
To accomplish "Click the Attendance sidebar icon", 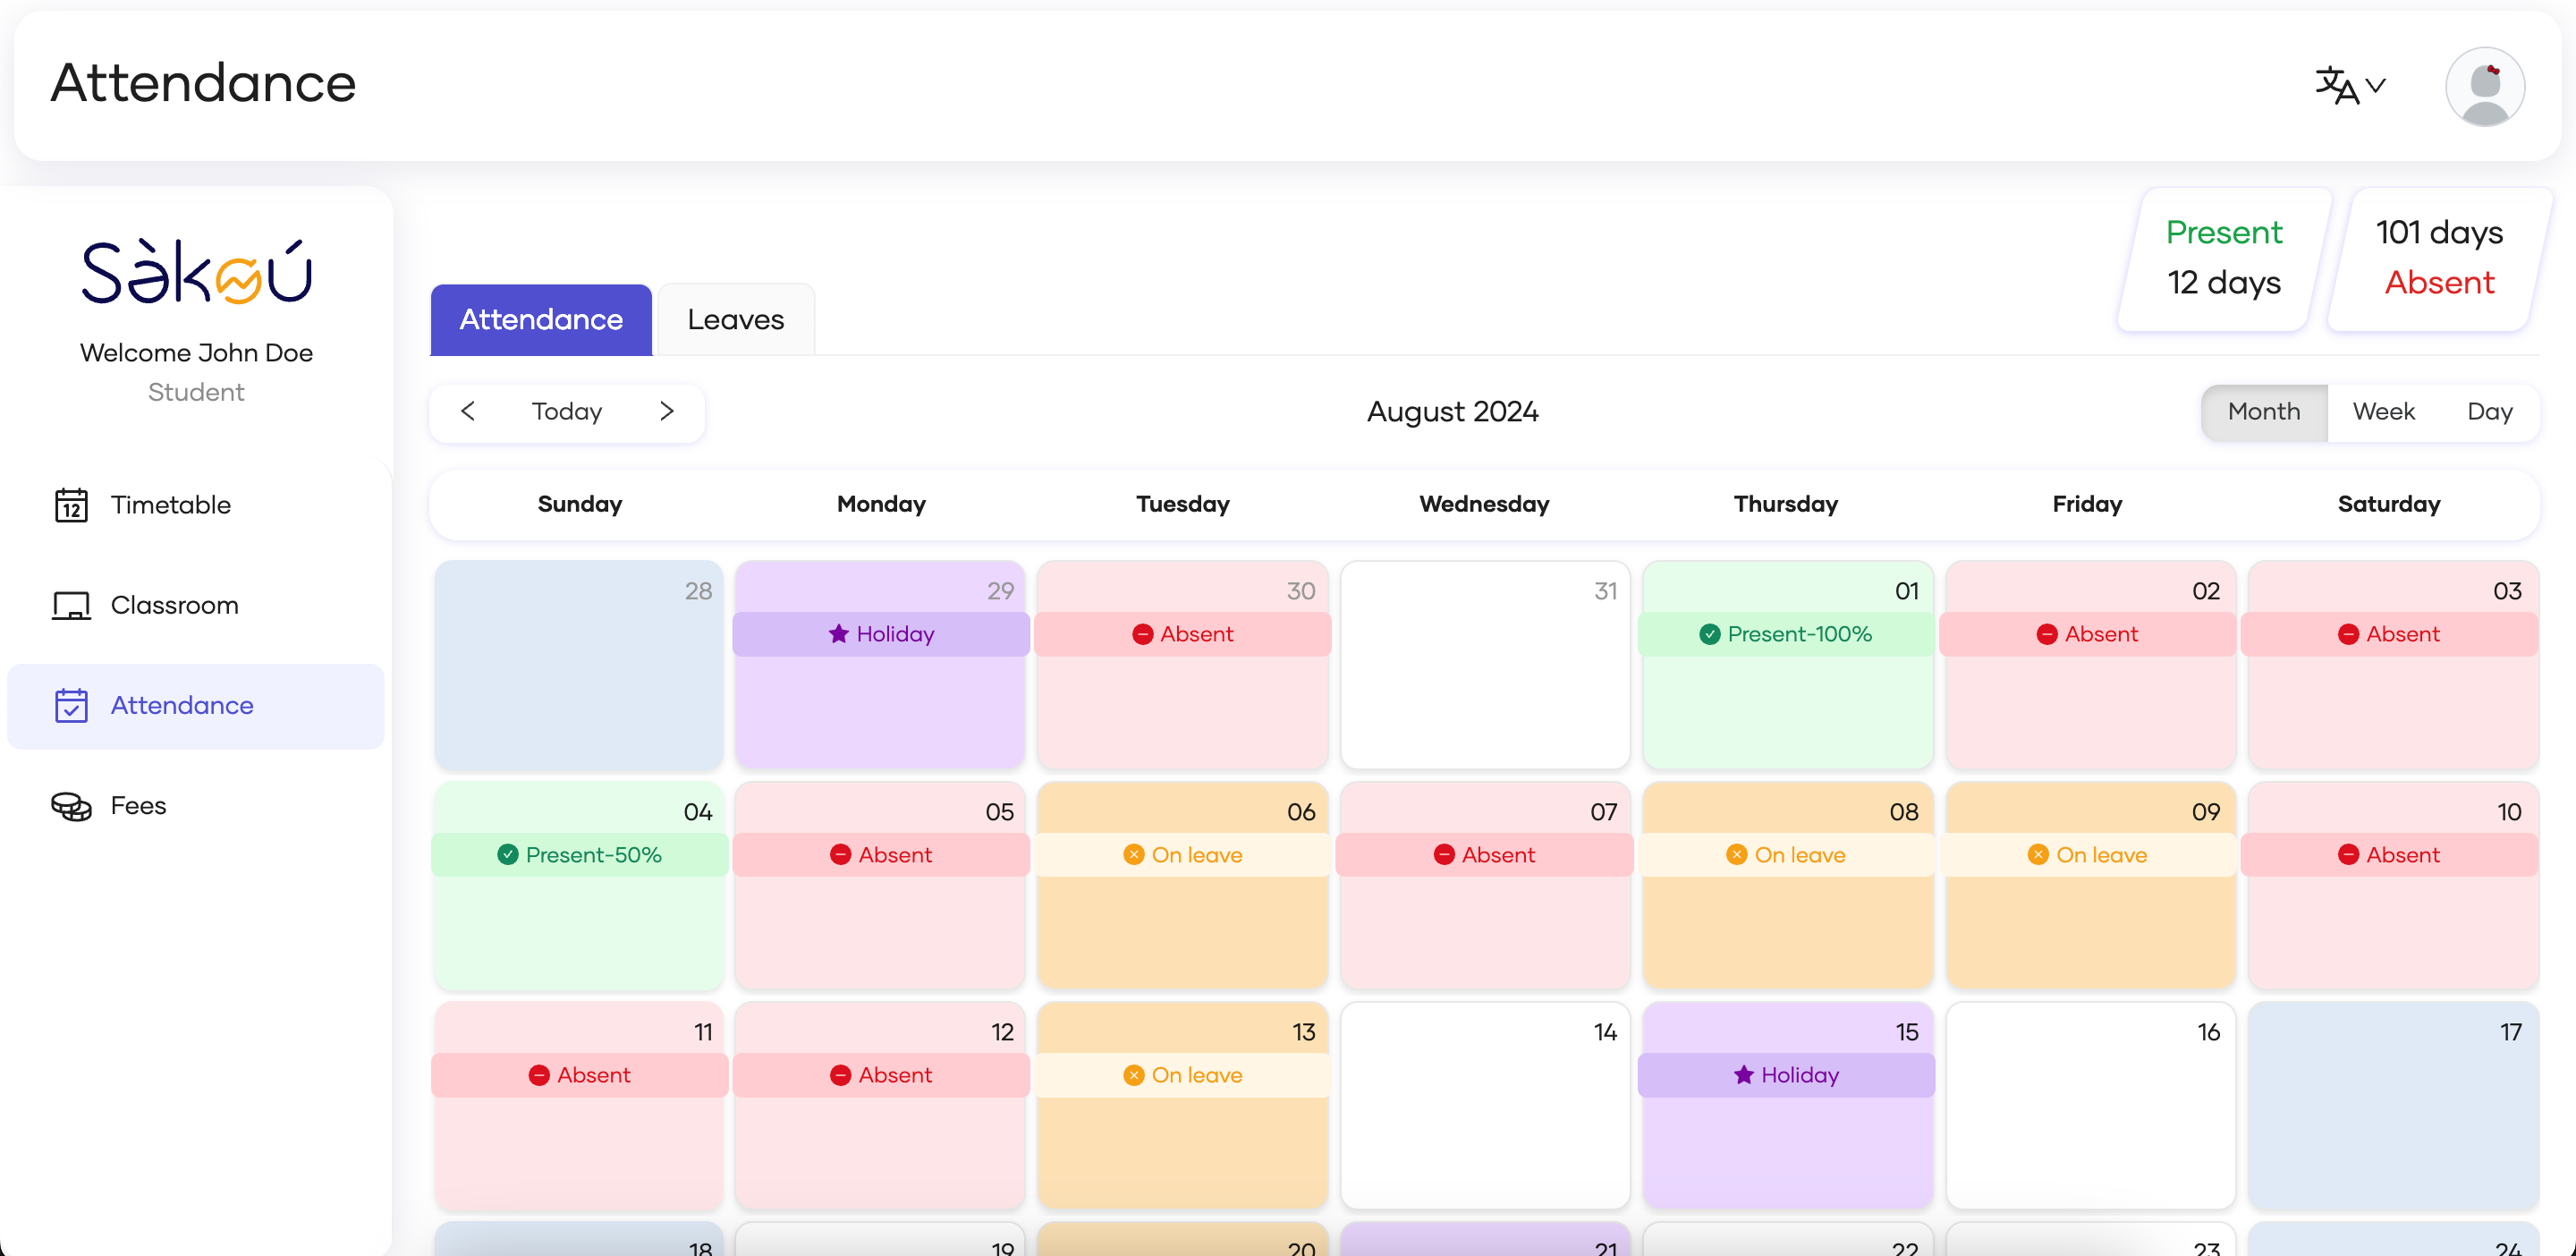I will (69, 705).
